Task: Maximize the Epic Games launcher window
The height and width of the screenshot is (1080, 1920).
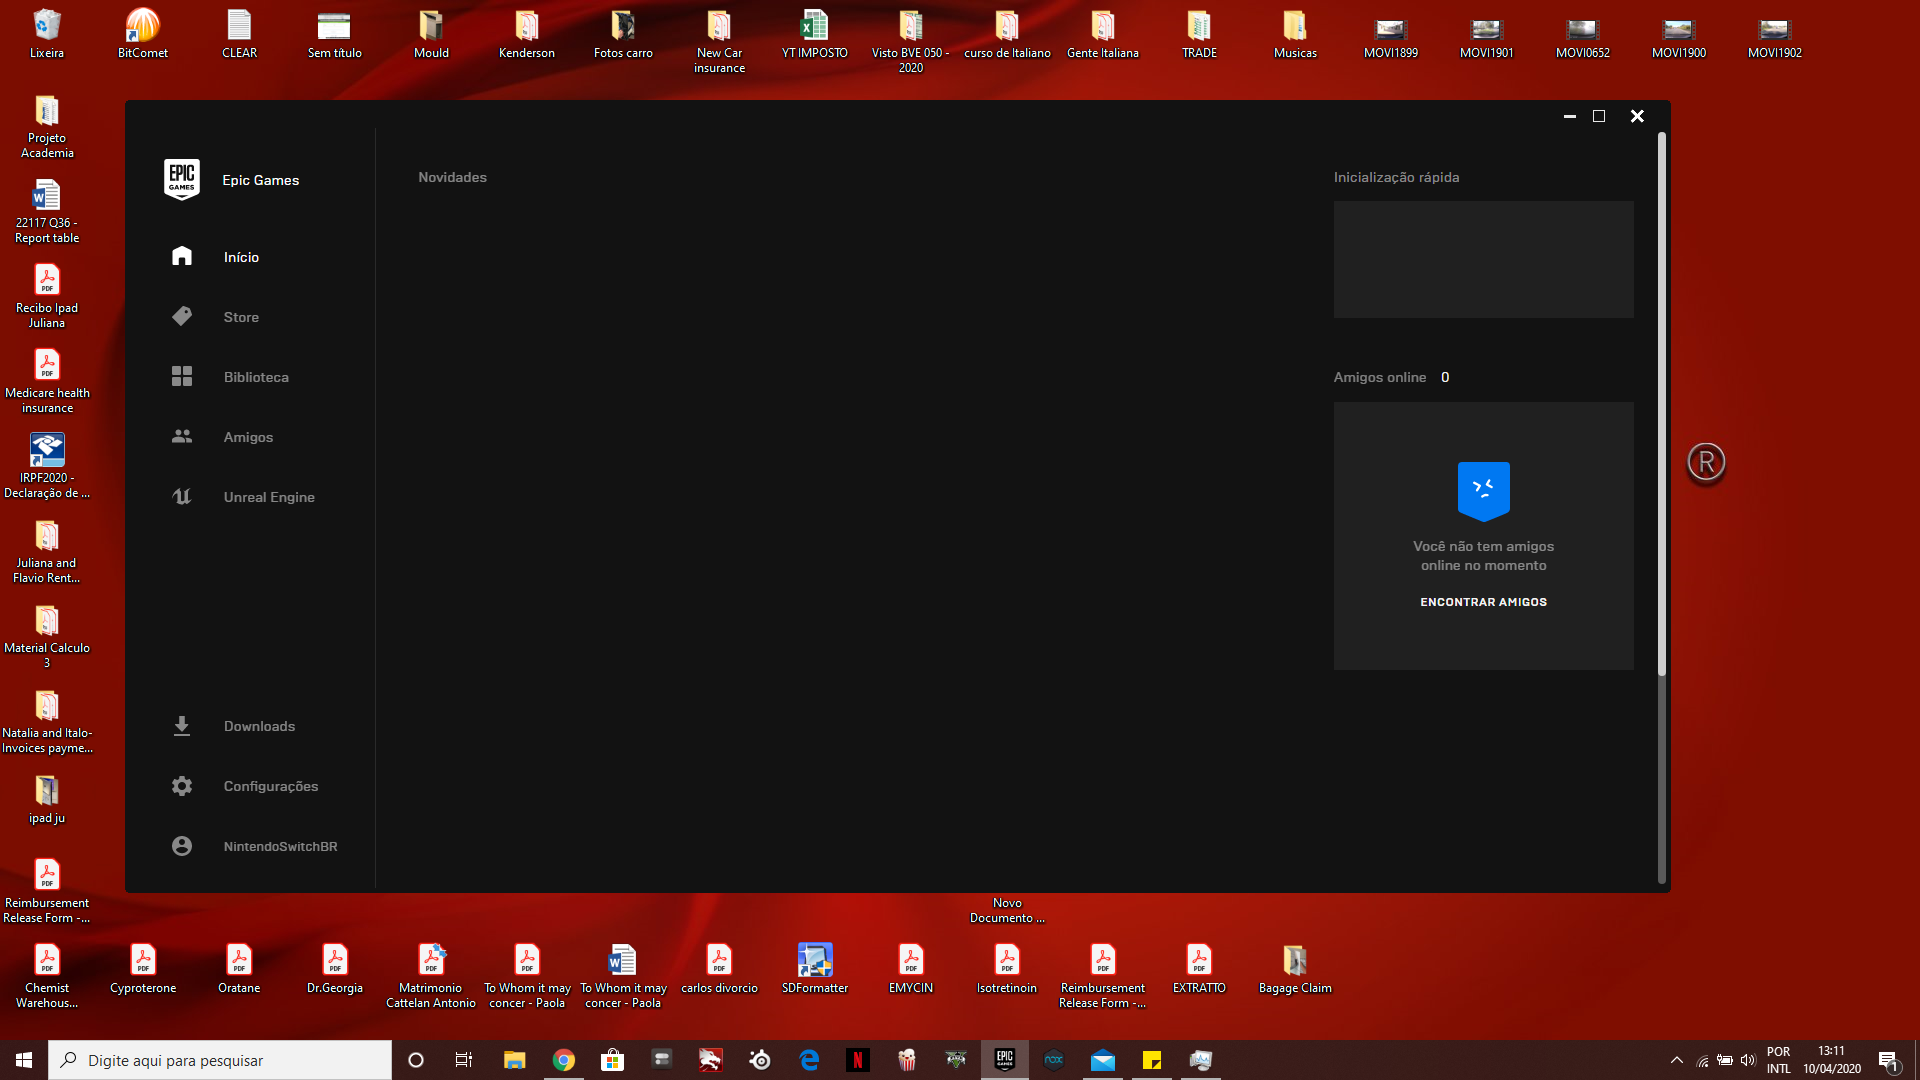Action: (x=1599, y=116)
